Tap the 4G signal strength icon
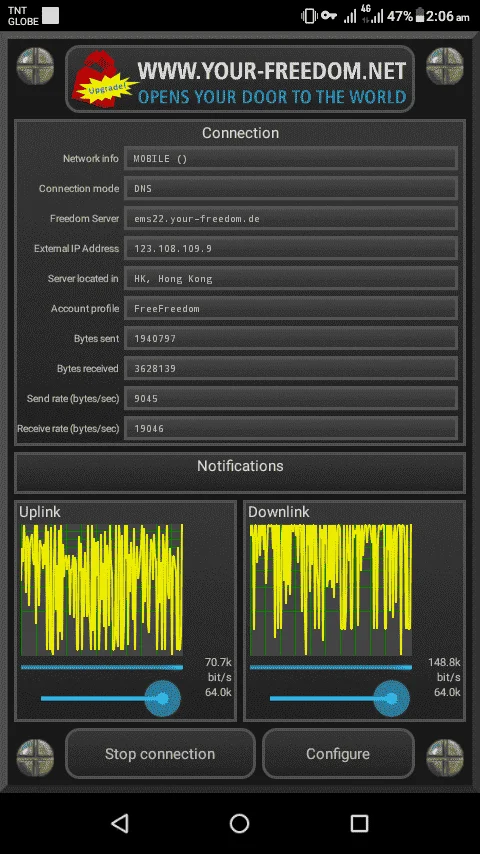The image size is (480, 854). tap(372, 15)
